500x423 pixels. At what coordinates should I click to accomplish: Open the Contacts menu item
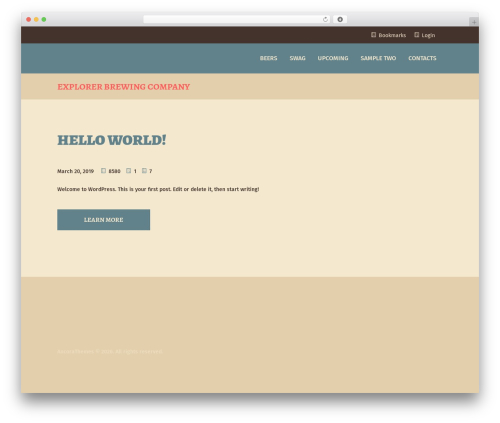(x=422, y=58)
